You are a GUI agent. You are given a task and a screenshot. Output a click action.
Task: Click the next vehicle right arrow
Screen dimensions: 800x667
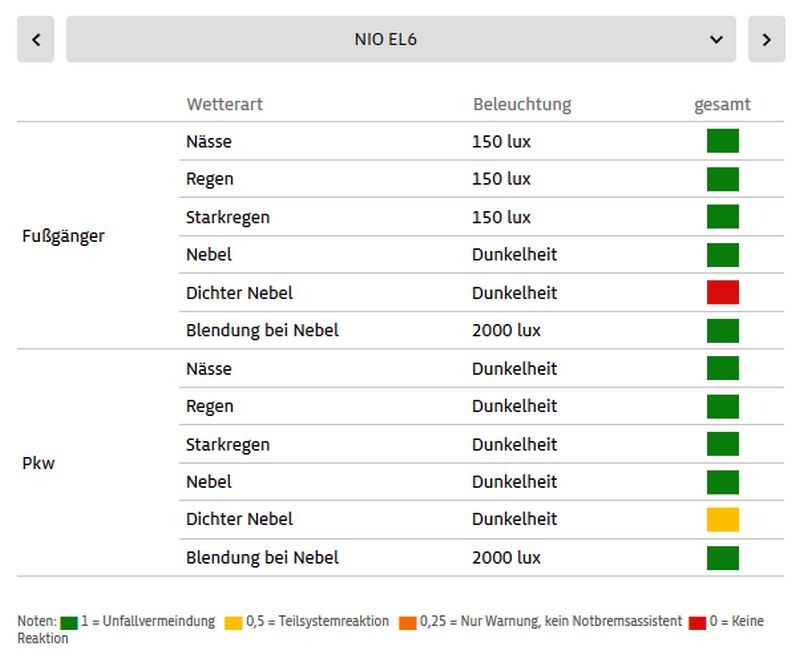(x=766, y=40)
